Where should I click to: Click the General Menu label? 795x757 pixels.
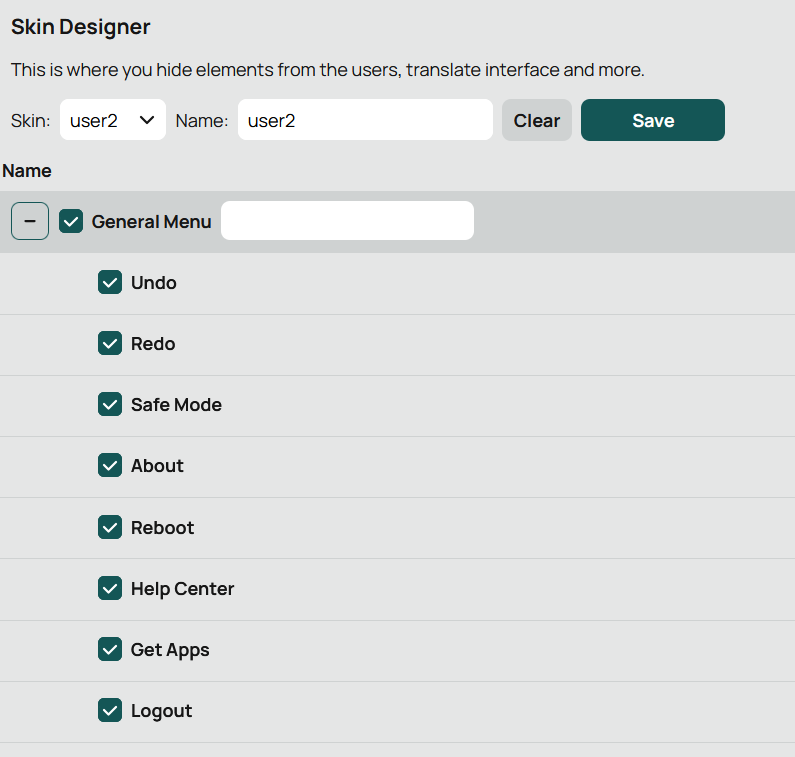(x=151, y=222)
